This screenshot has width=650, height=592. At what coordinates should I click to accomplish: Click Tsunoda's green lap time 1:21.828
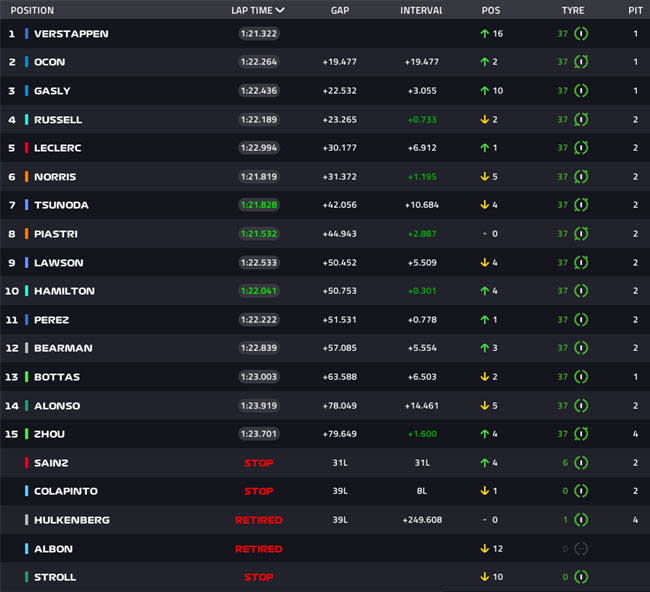[259, 205]
